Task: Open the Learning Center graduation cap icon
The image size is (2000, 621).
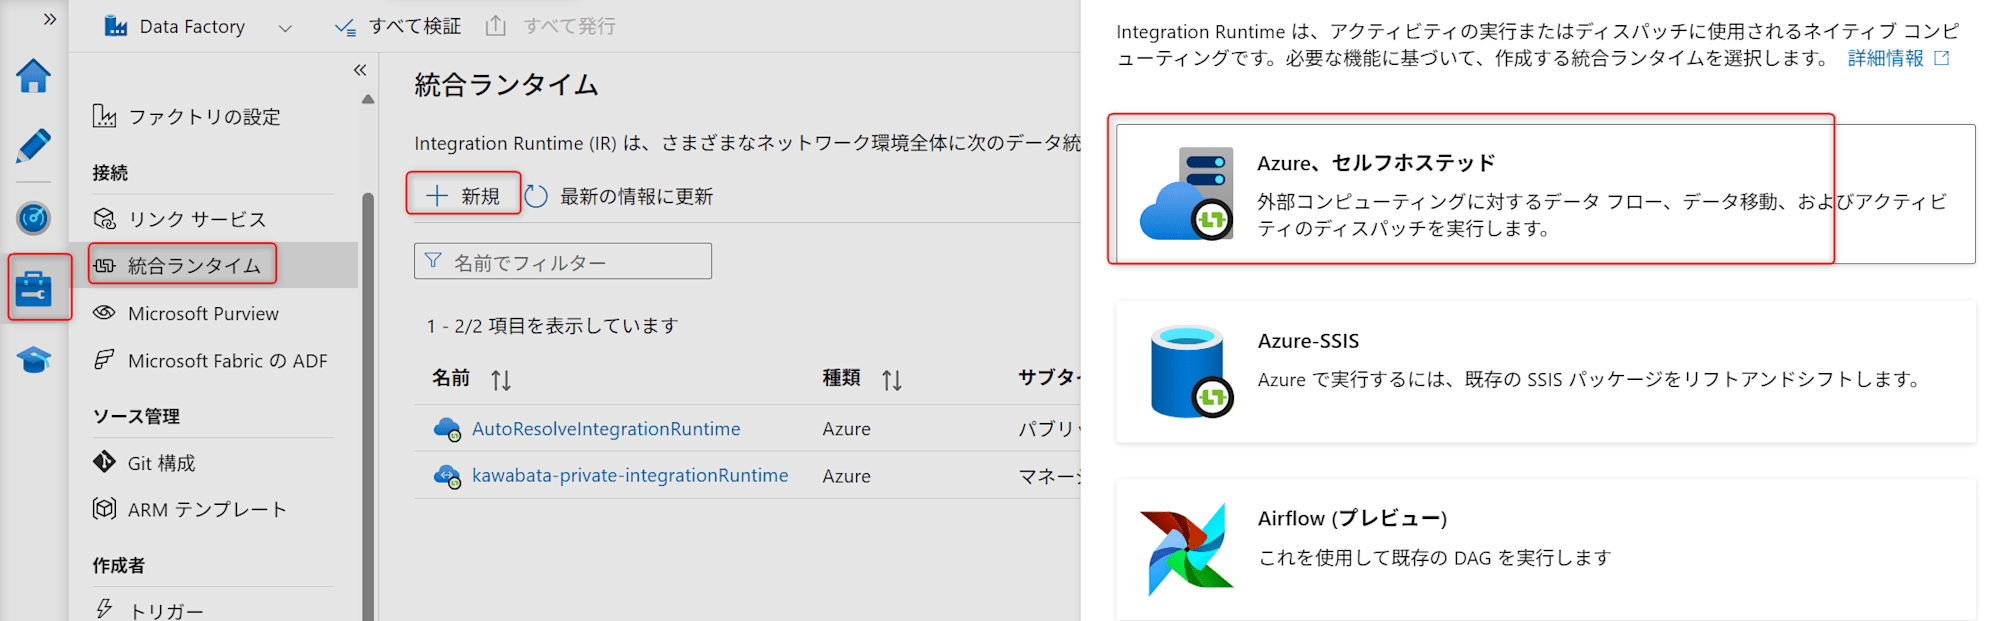Action: click(x=33, y=359)
